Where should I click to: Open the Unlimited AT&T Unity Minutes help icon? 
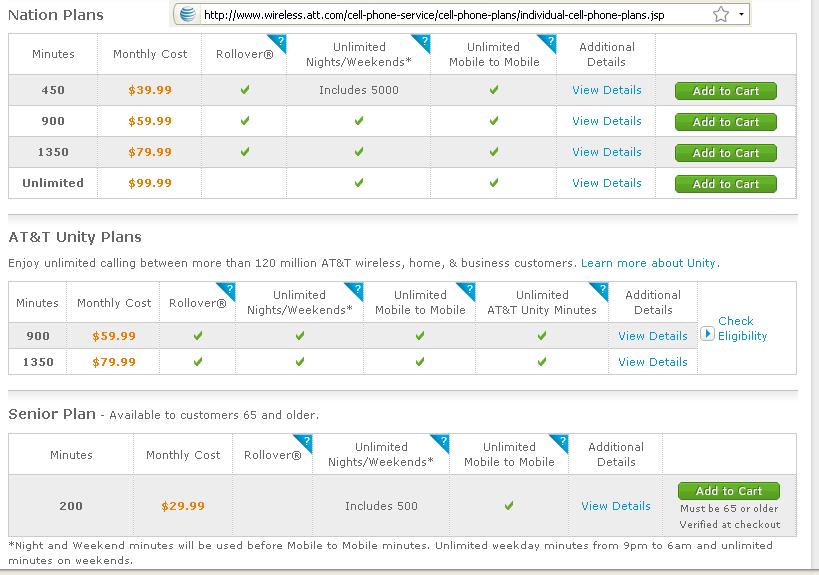tap(602, 290)
